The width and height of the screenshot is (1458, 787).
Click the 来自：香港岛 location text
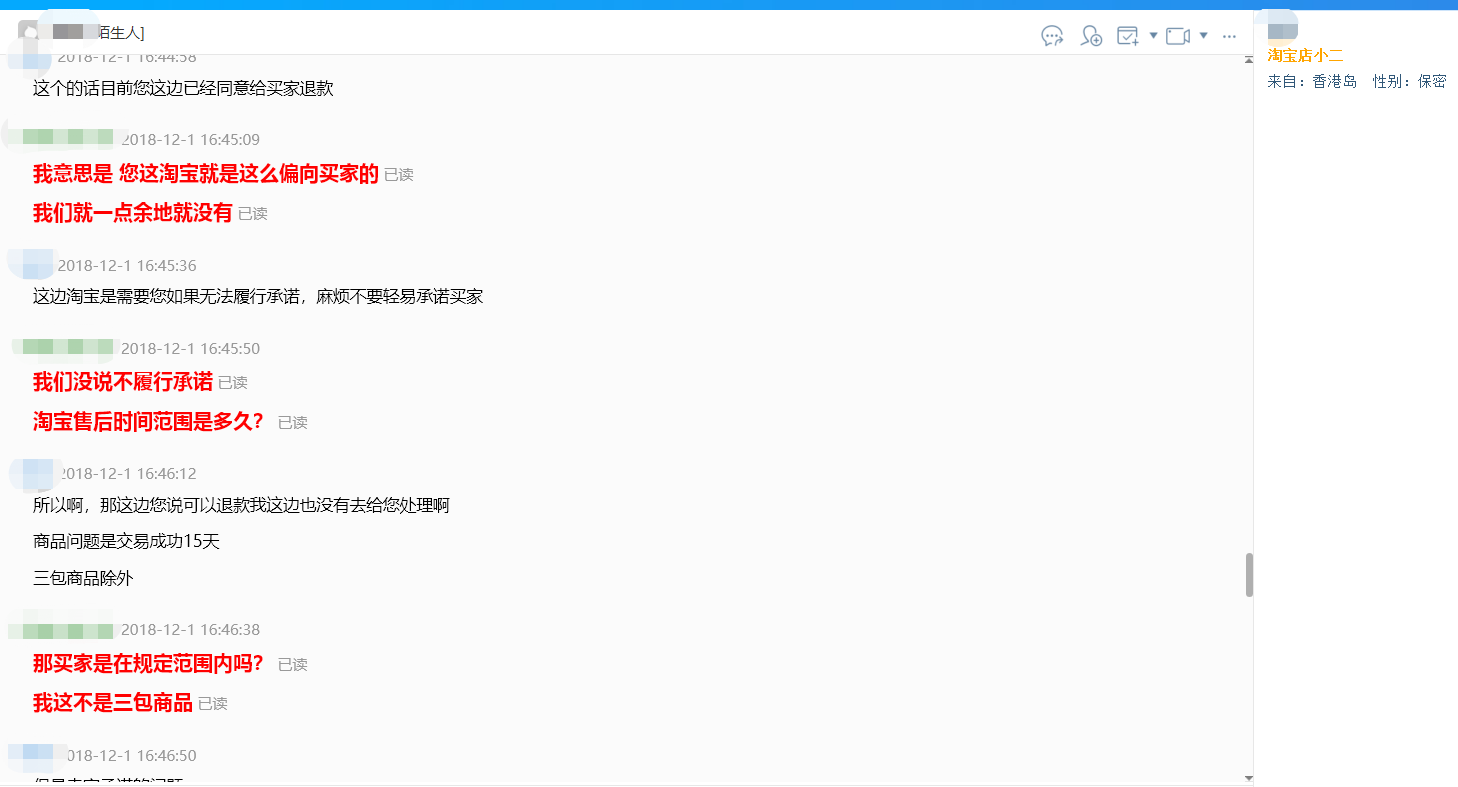tap(1312, 82)
